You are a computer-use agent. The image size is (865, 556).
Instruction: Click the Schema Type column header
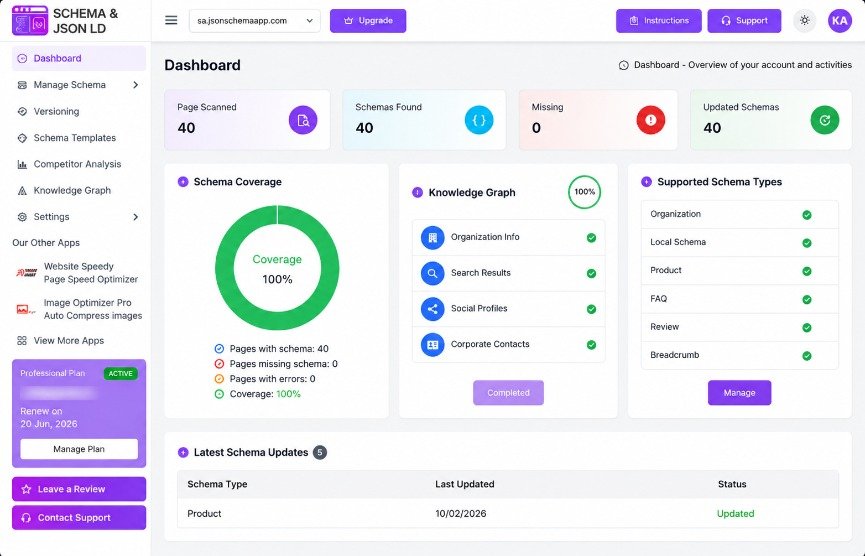pos(217,484)
